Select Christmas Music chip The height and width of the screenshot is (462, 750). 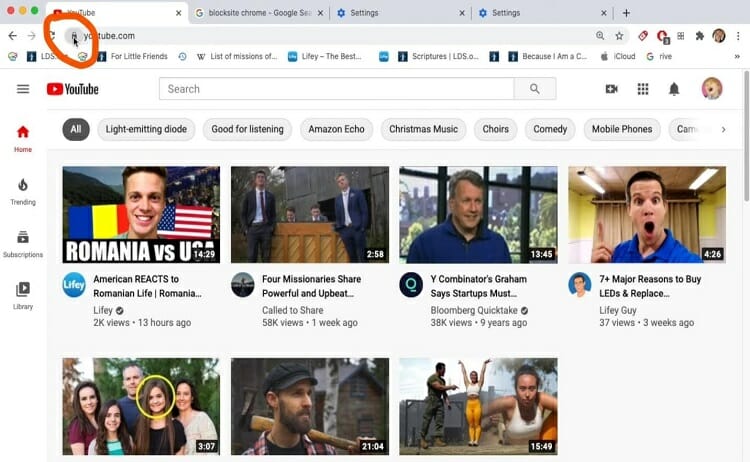[423, 129]
